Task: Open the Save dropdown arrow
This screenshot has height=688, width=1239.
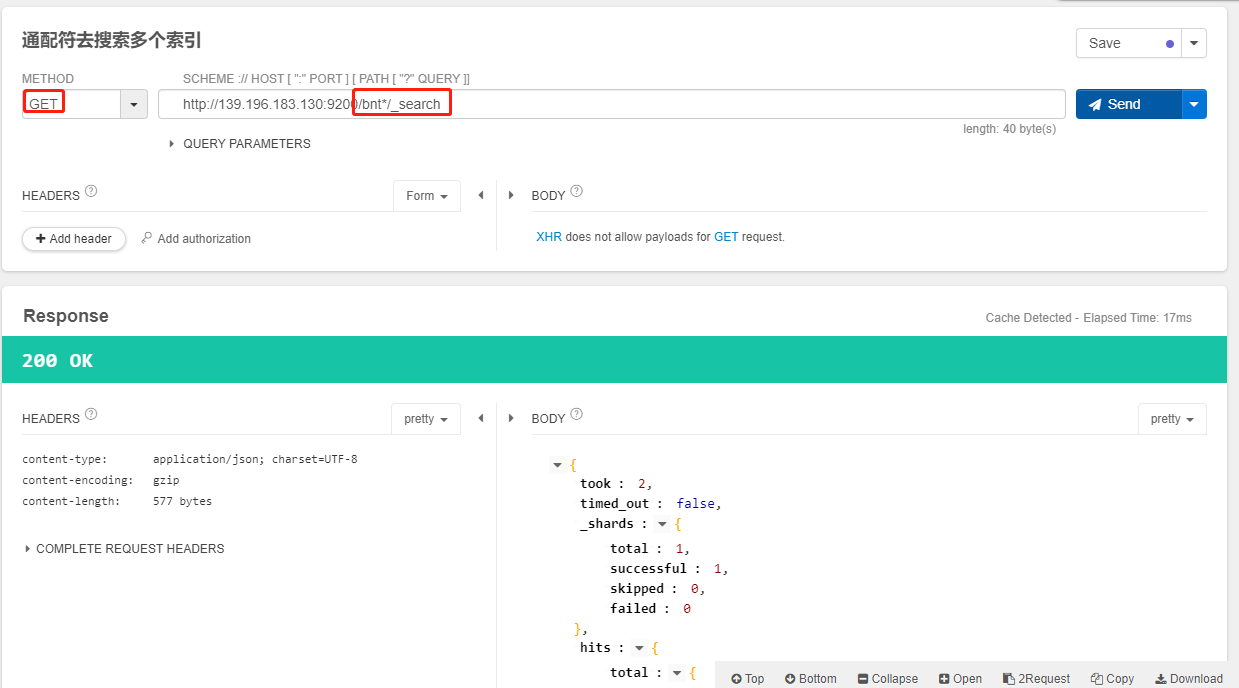Action: point(1194,43)
